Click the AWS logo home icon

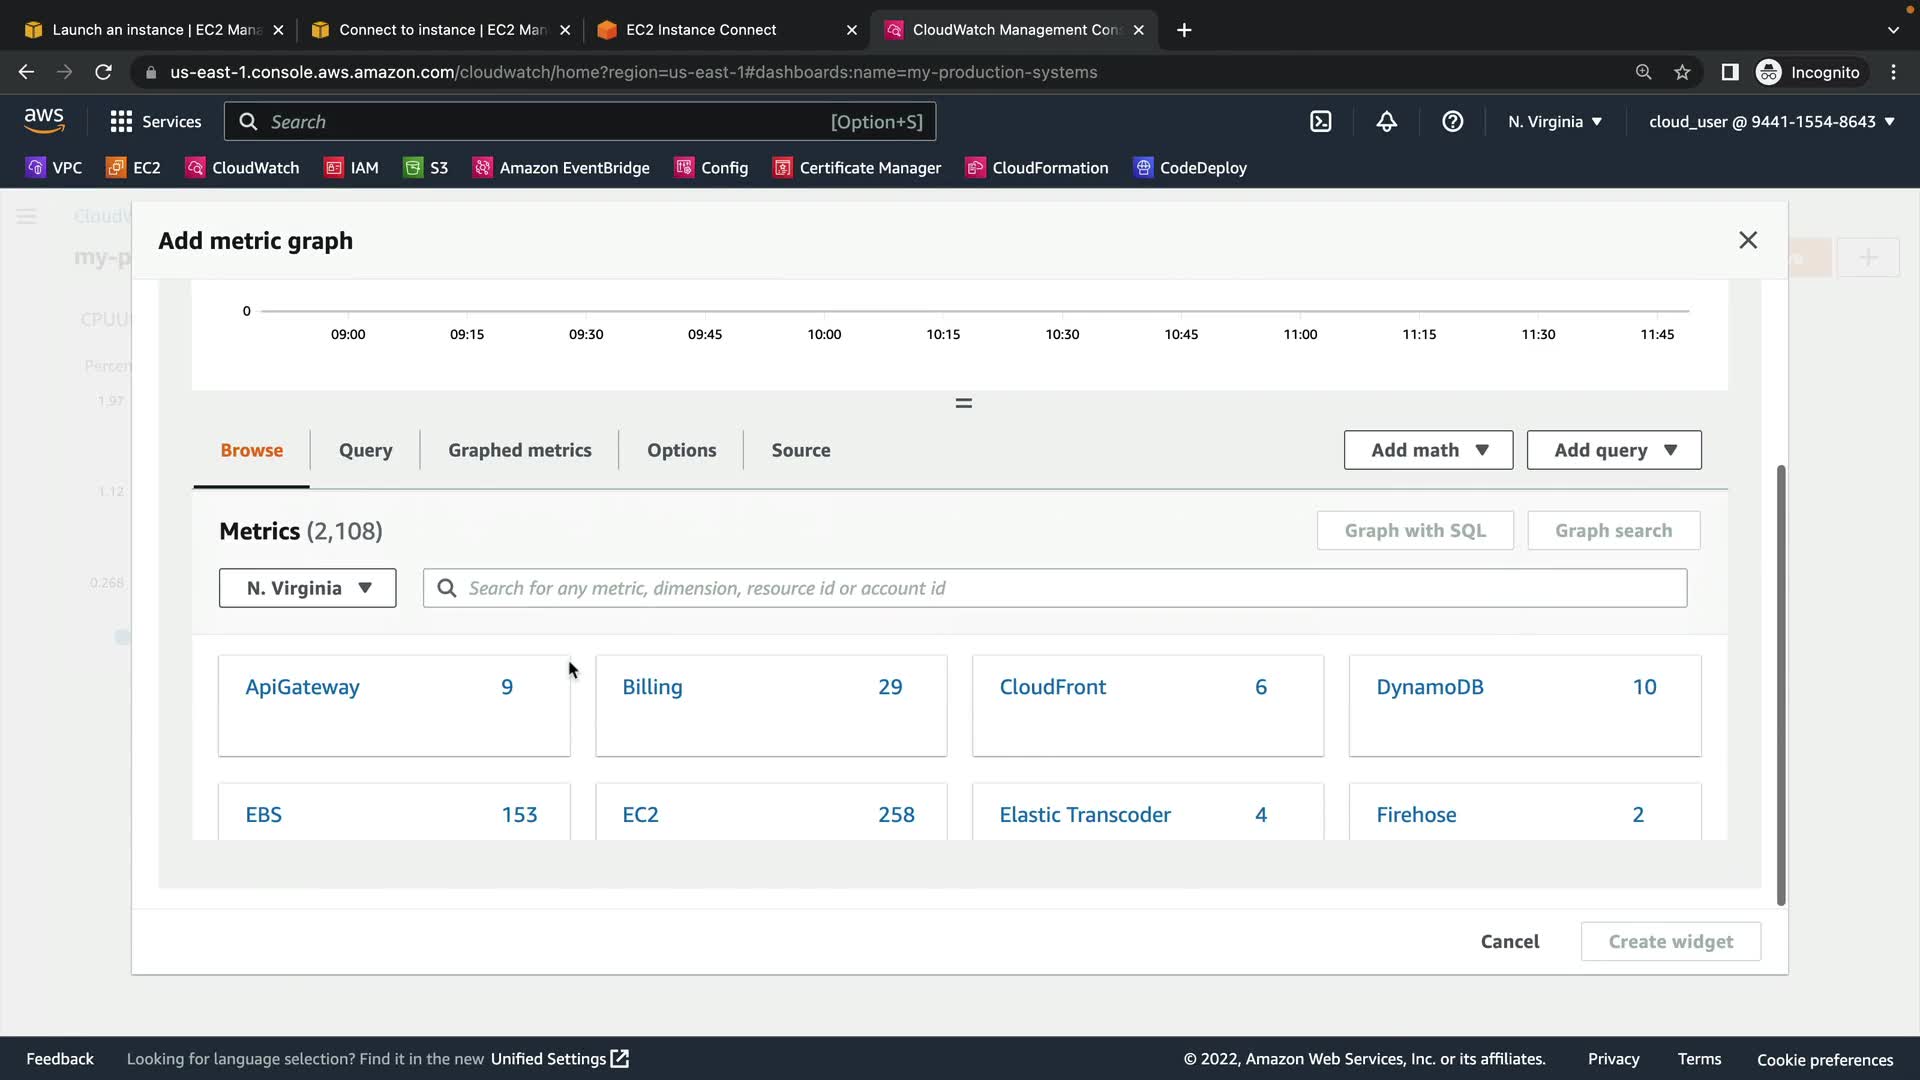(44, 120)
